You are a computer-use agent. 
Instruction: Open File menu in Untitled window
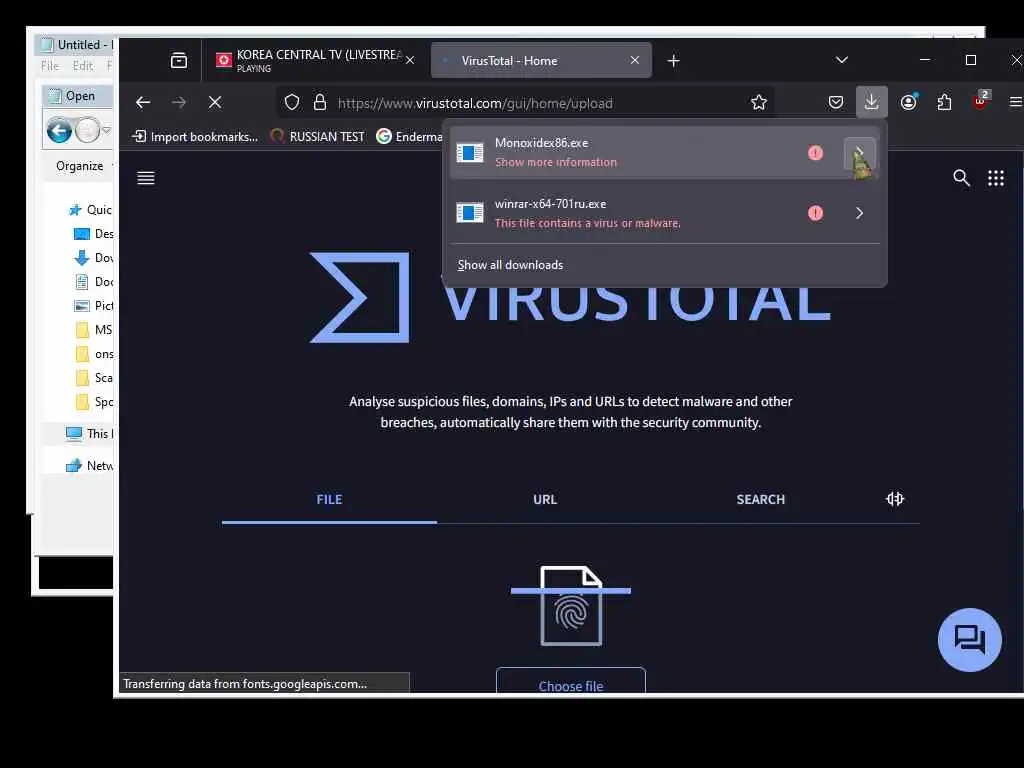click(50, 65)
